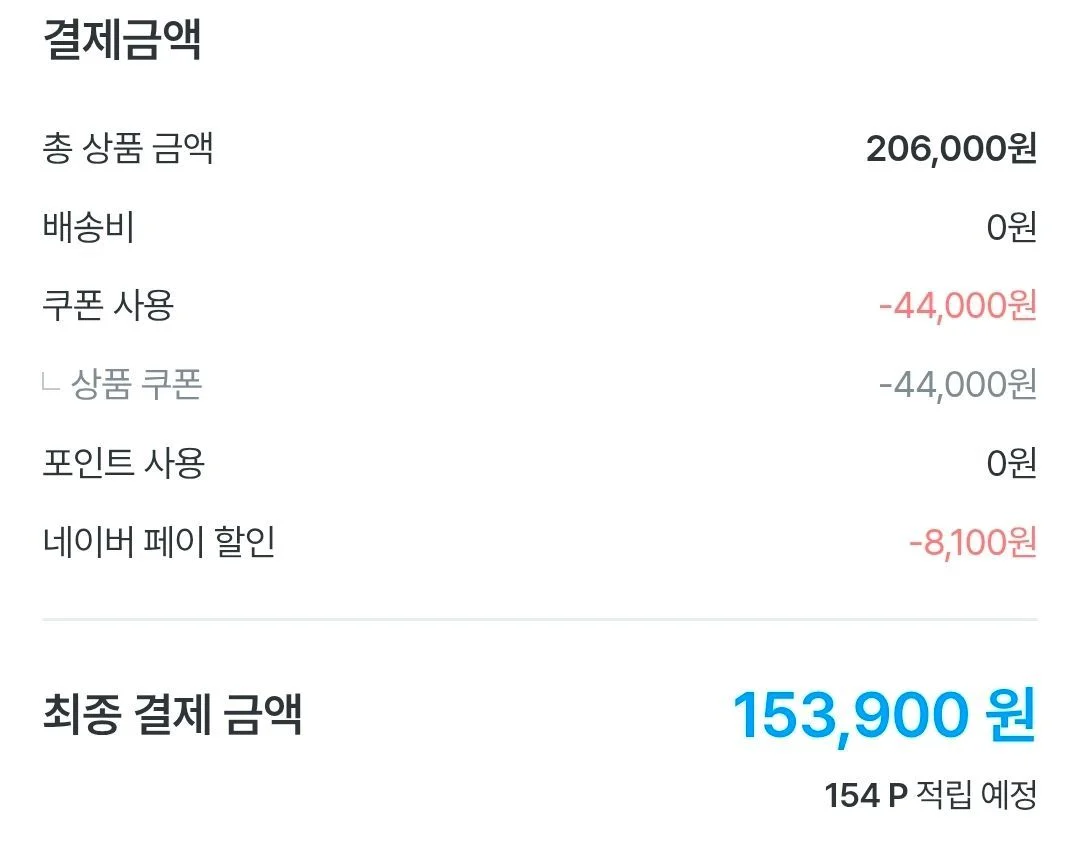Click the gray -44,000원 product coupon value

coord(958,384)
